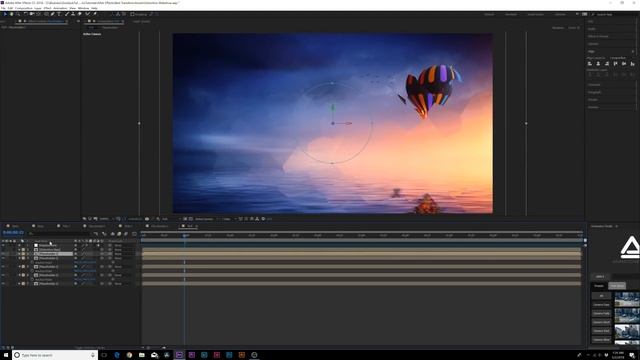The image size is (640, 360).
Task: Click the timeline current time indicator
Action: point(185,236)
